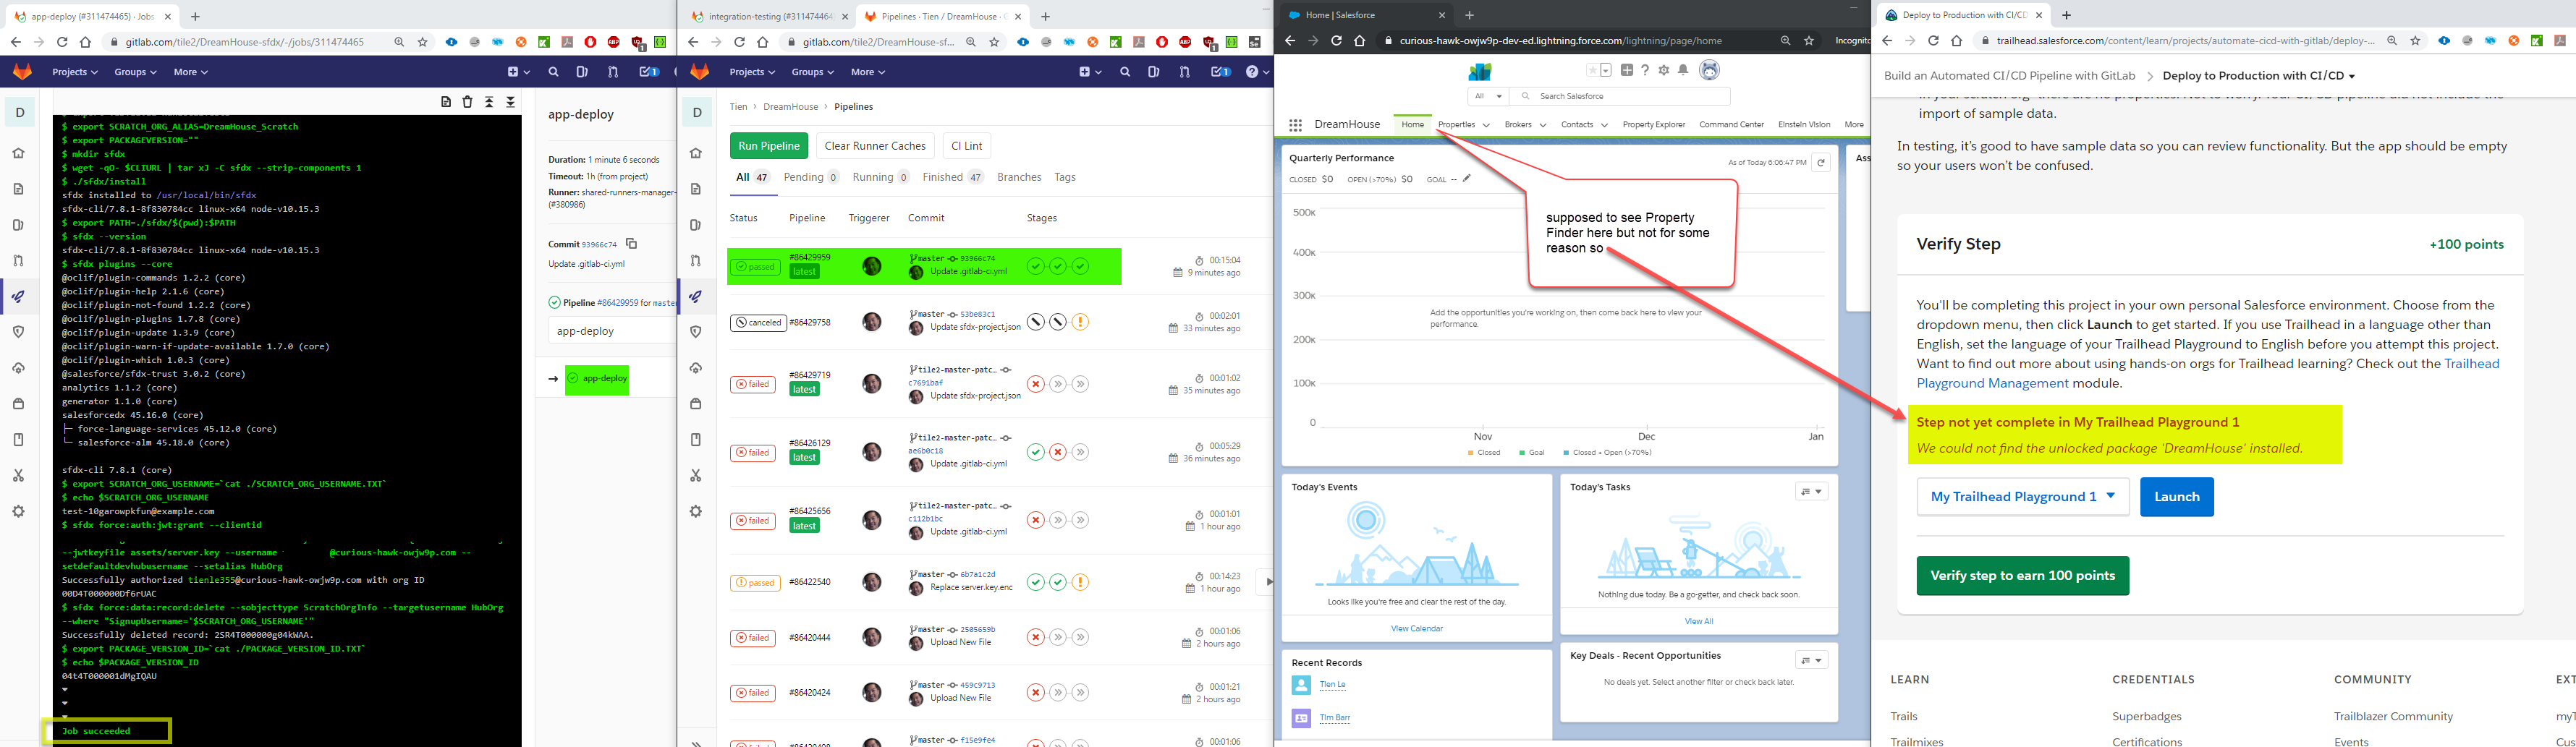Copy commit SHA 93966c74 icon in job window
This screenshot has width=2576, height=747.
[x=631, y=243]
